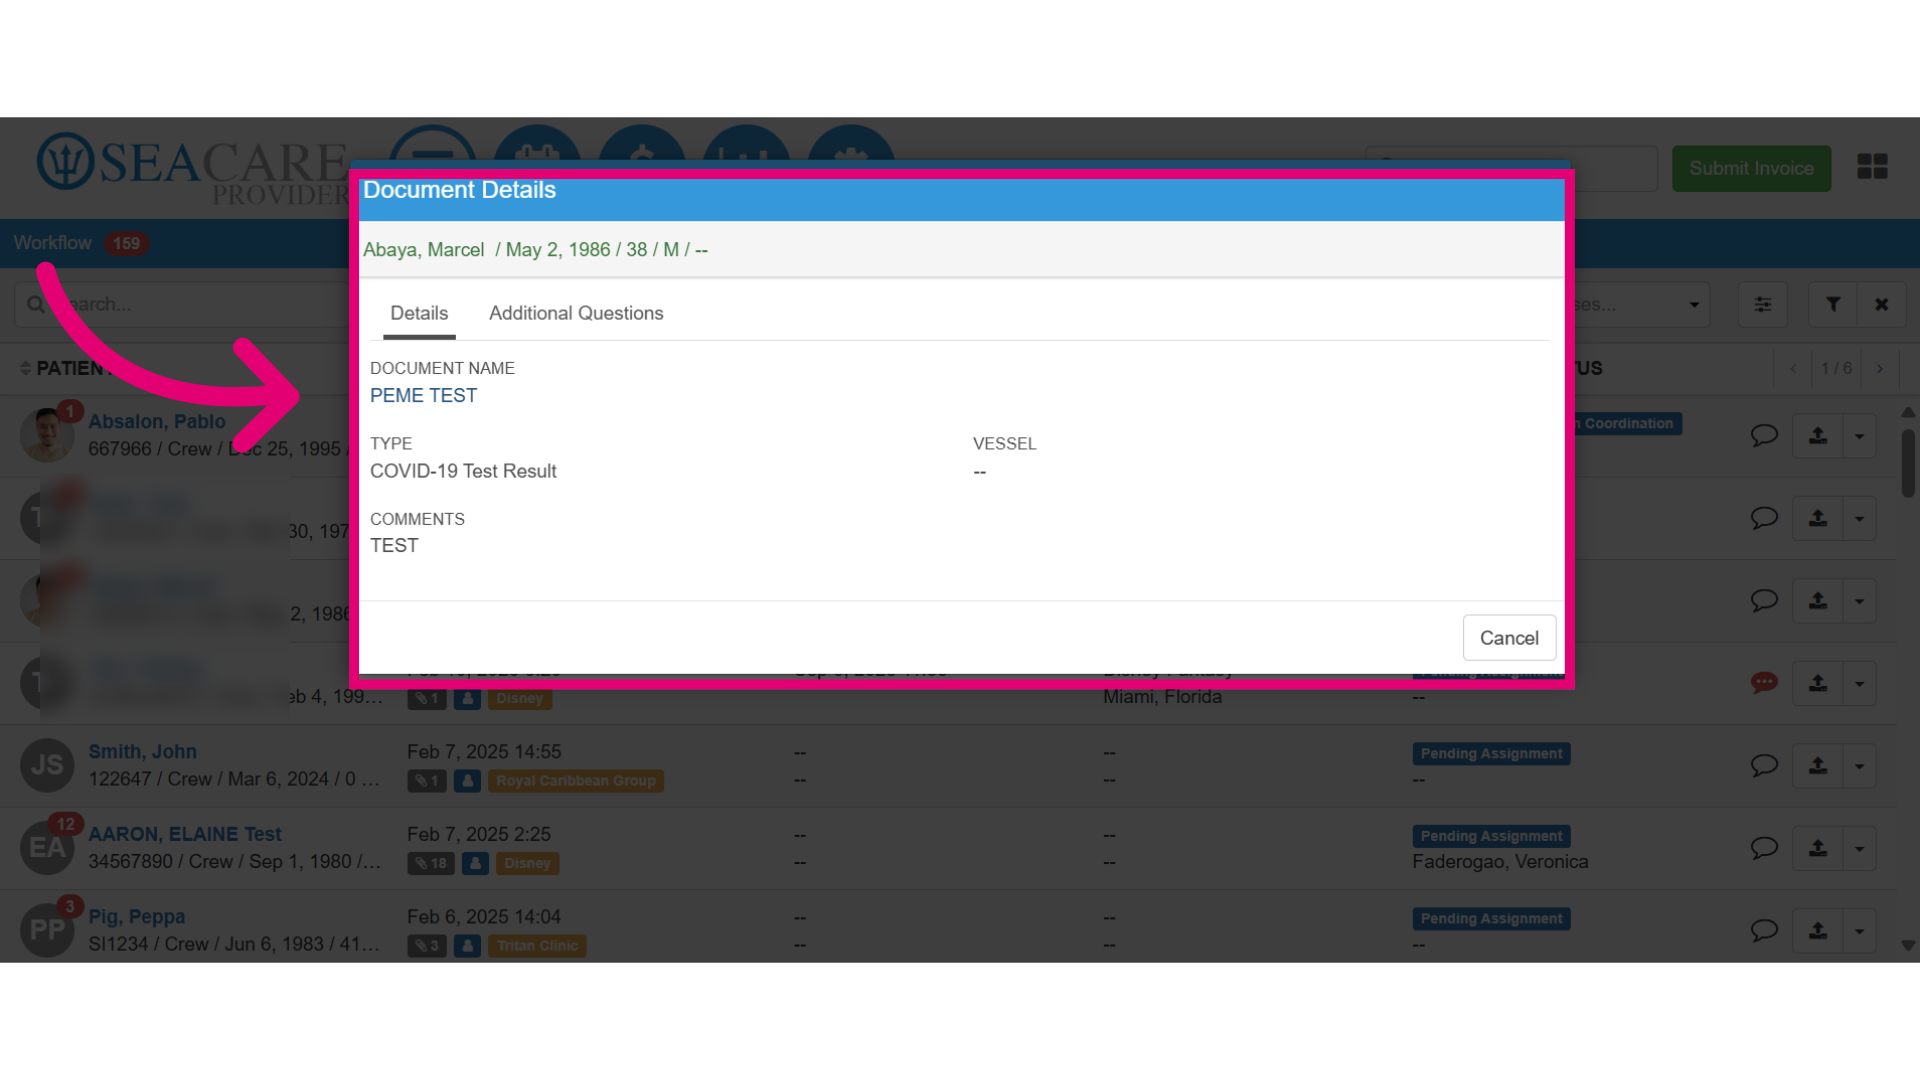The height and width of the screenshot is (1080, 1920).
Task: Click the "COVID-19 Test Result" type value
Action: [463, 471]
